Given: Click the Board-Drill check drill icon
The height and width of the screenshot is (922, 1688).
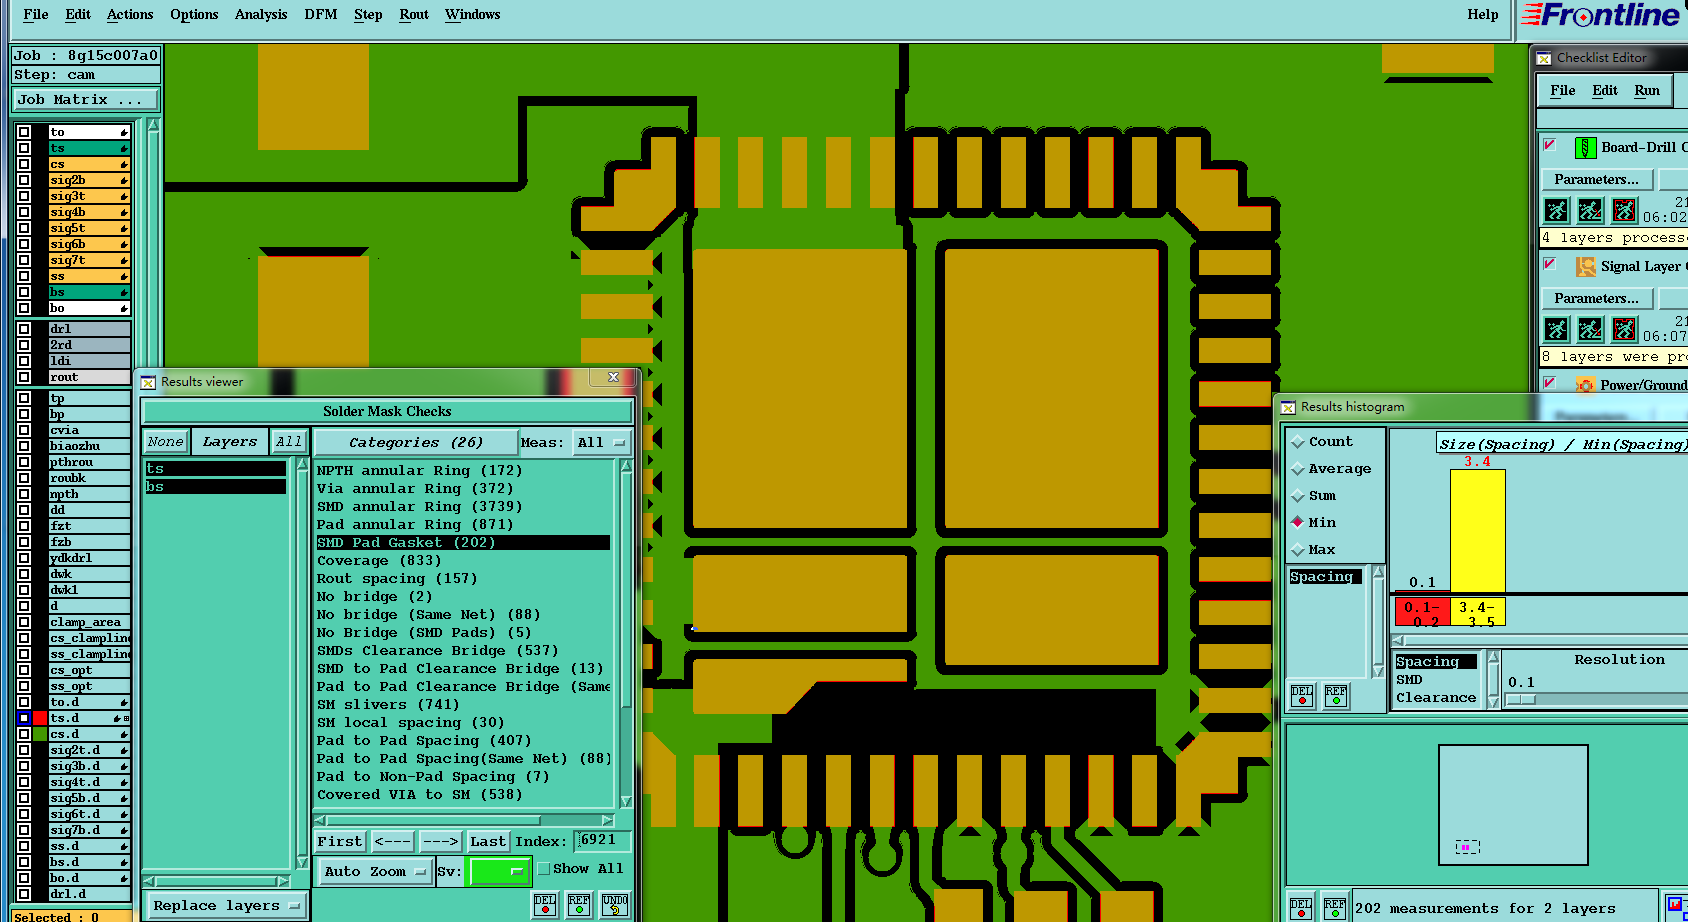Looking at the screenshot, I should 1585,148.
